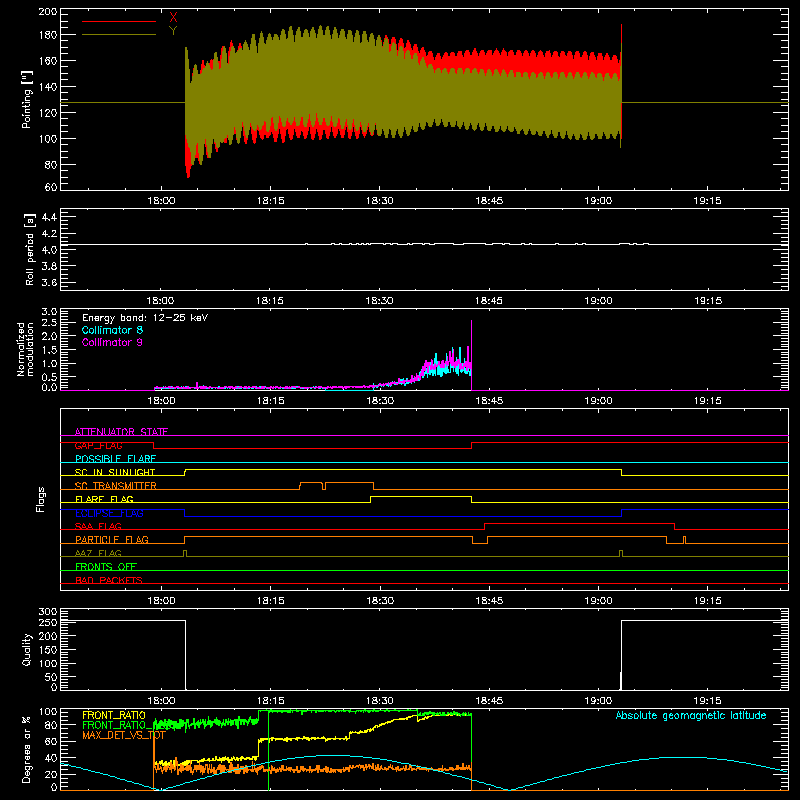Image resolution: width=800 pixels, height=800 pixels.
Task: Click the Pointing axis title
Action: [27, 99]
